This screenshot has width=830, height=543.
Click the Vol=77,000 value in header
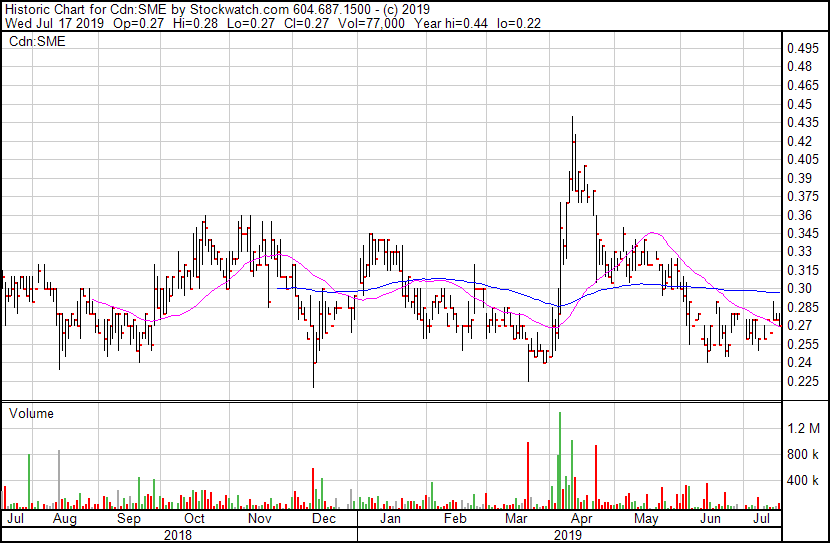pyautogui.click(x=372, y=23)
